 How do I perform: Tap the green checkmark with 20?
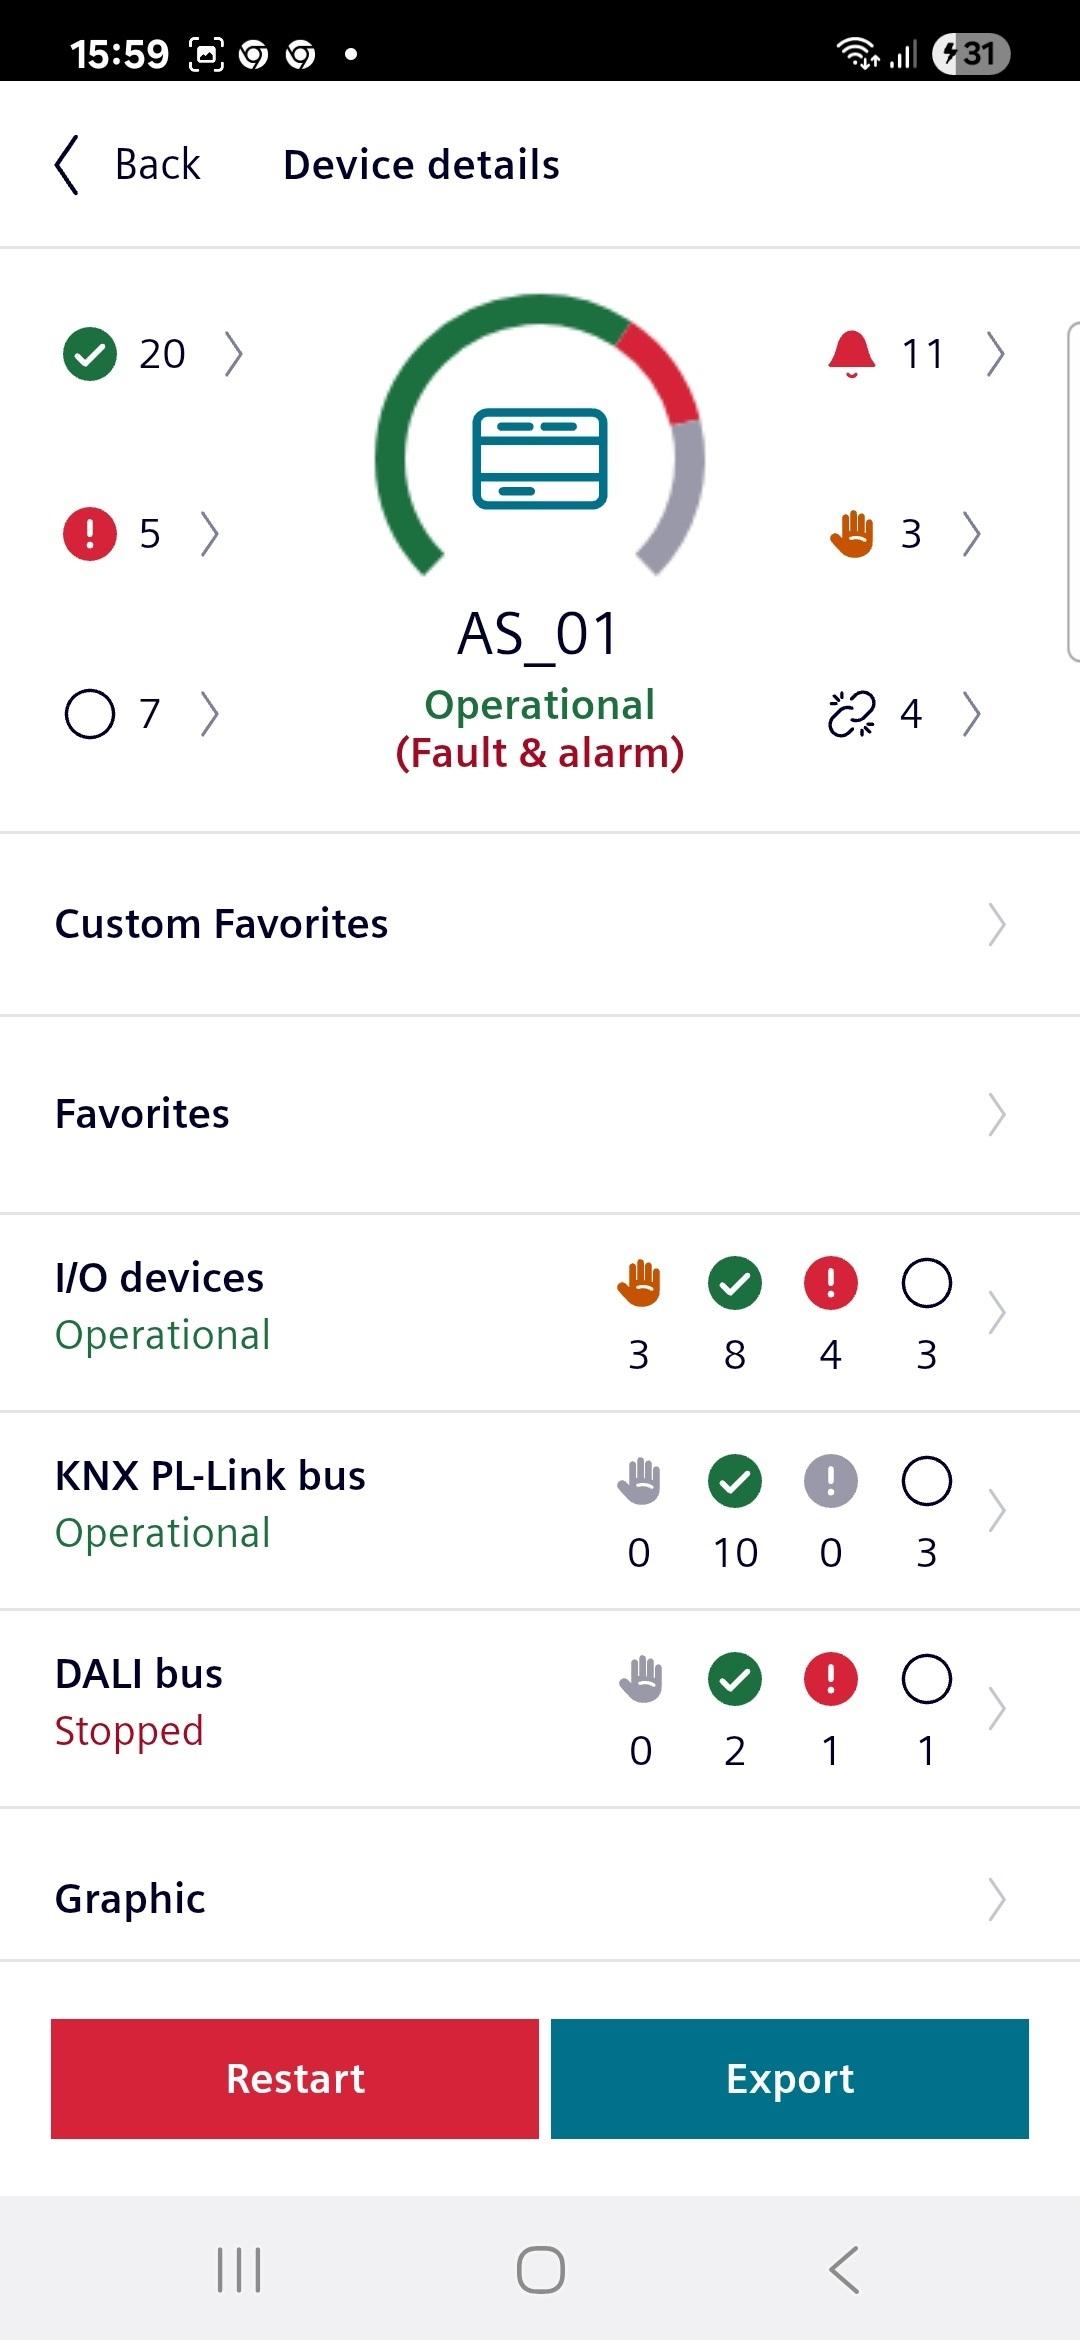(x=90, y=354)
